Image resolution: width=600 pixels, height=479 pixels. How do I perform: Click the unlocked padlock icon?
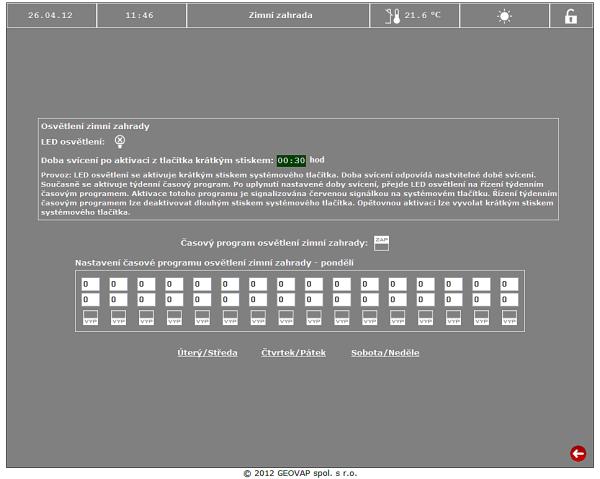(x=571, y=16)
